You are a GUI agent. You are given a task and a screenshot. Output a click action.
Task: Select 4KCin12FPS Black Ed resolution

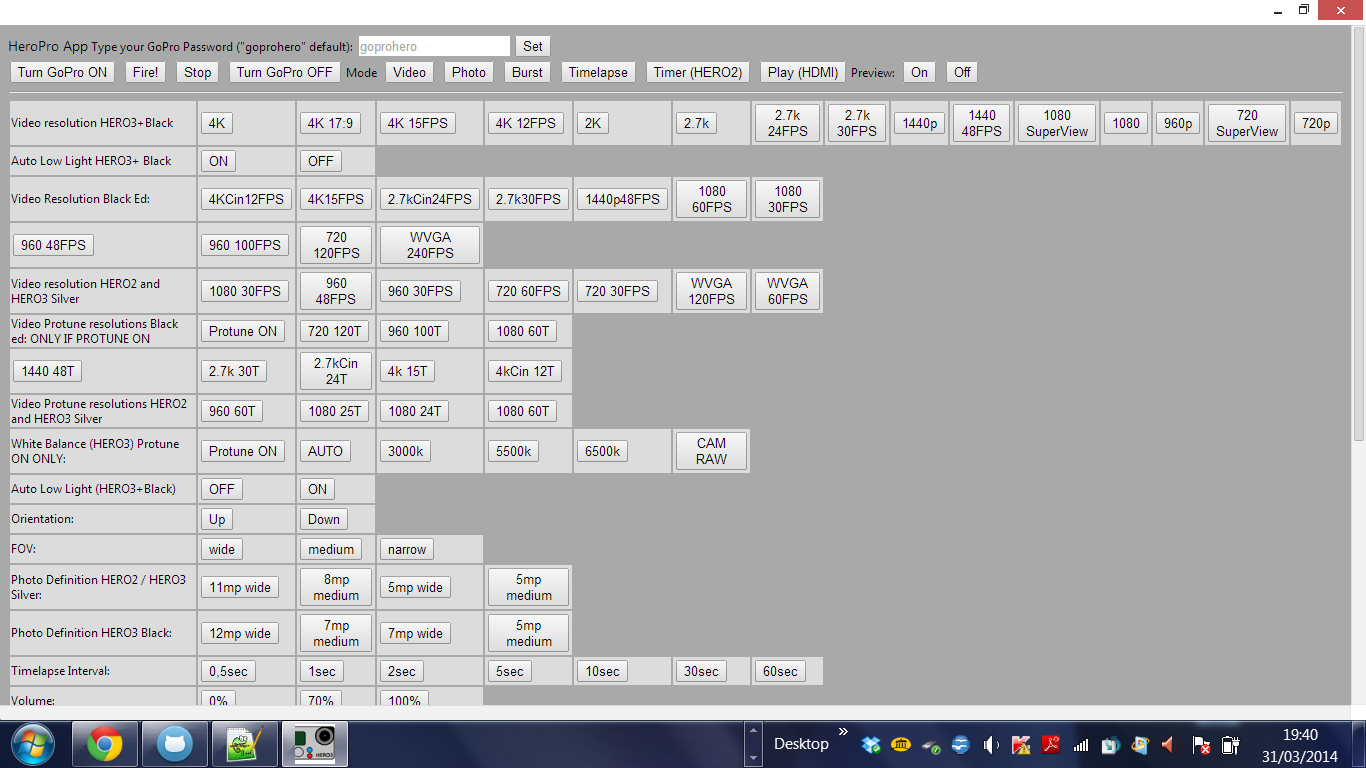coord(246,199)
